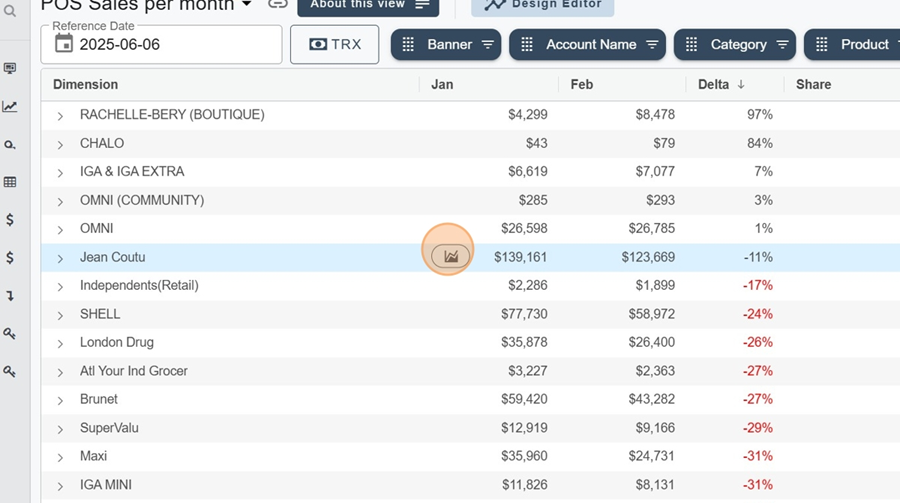The image size is (900, 503).
Task: Open the Category filter
Action: pyautogui.click(x=735, y=44)
